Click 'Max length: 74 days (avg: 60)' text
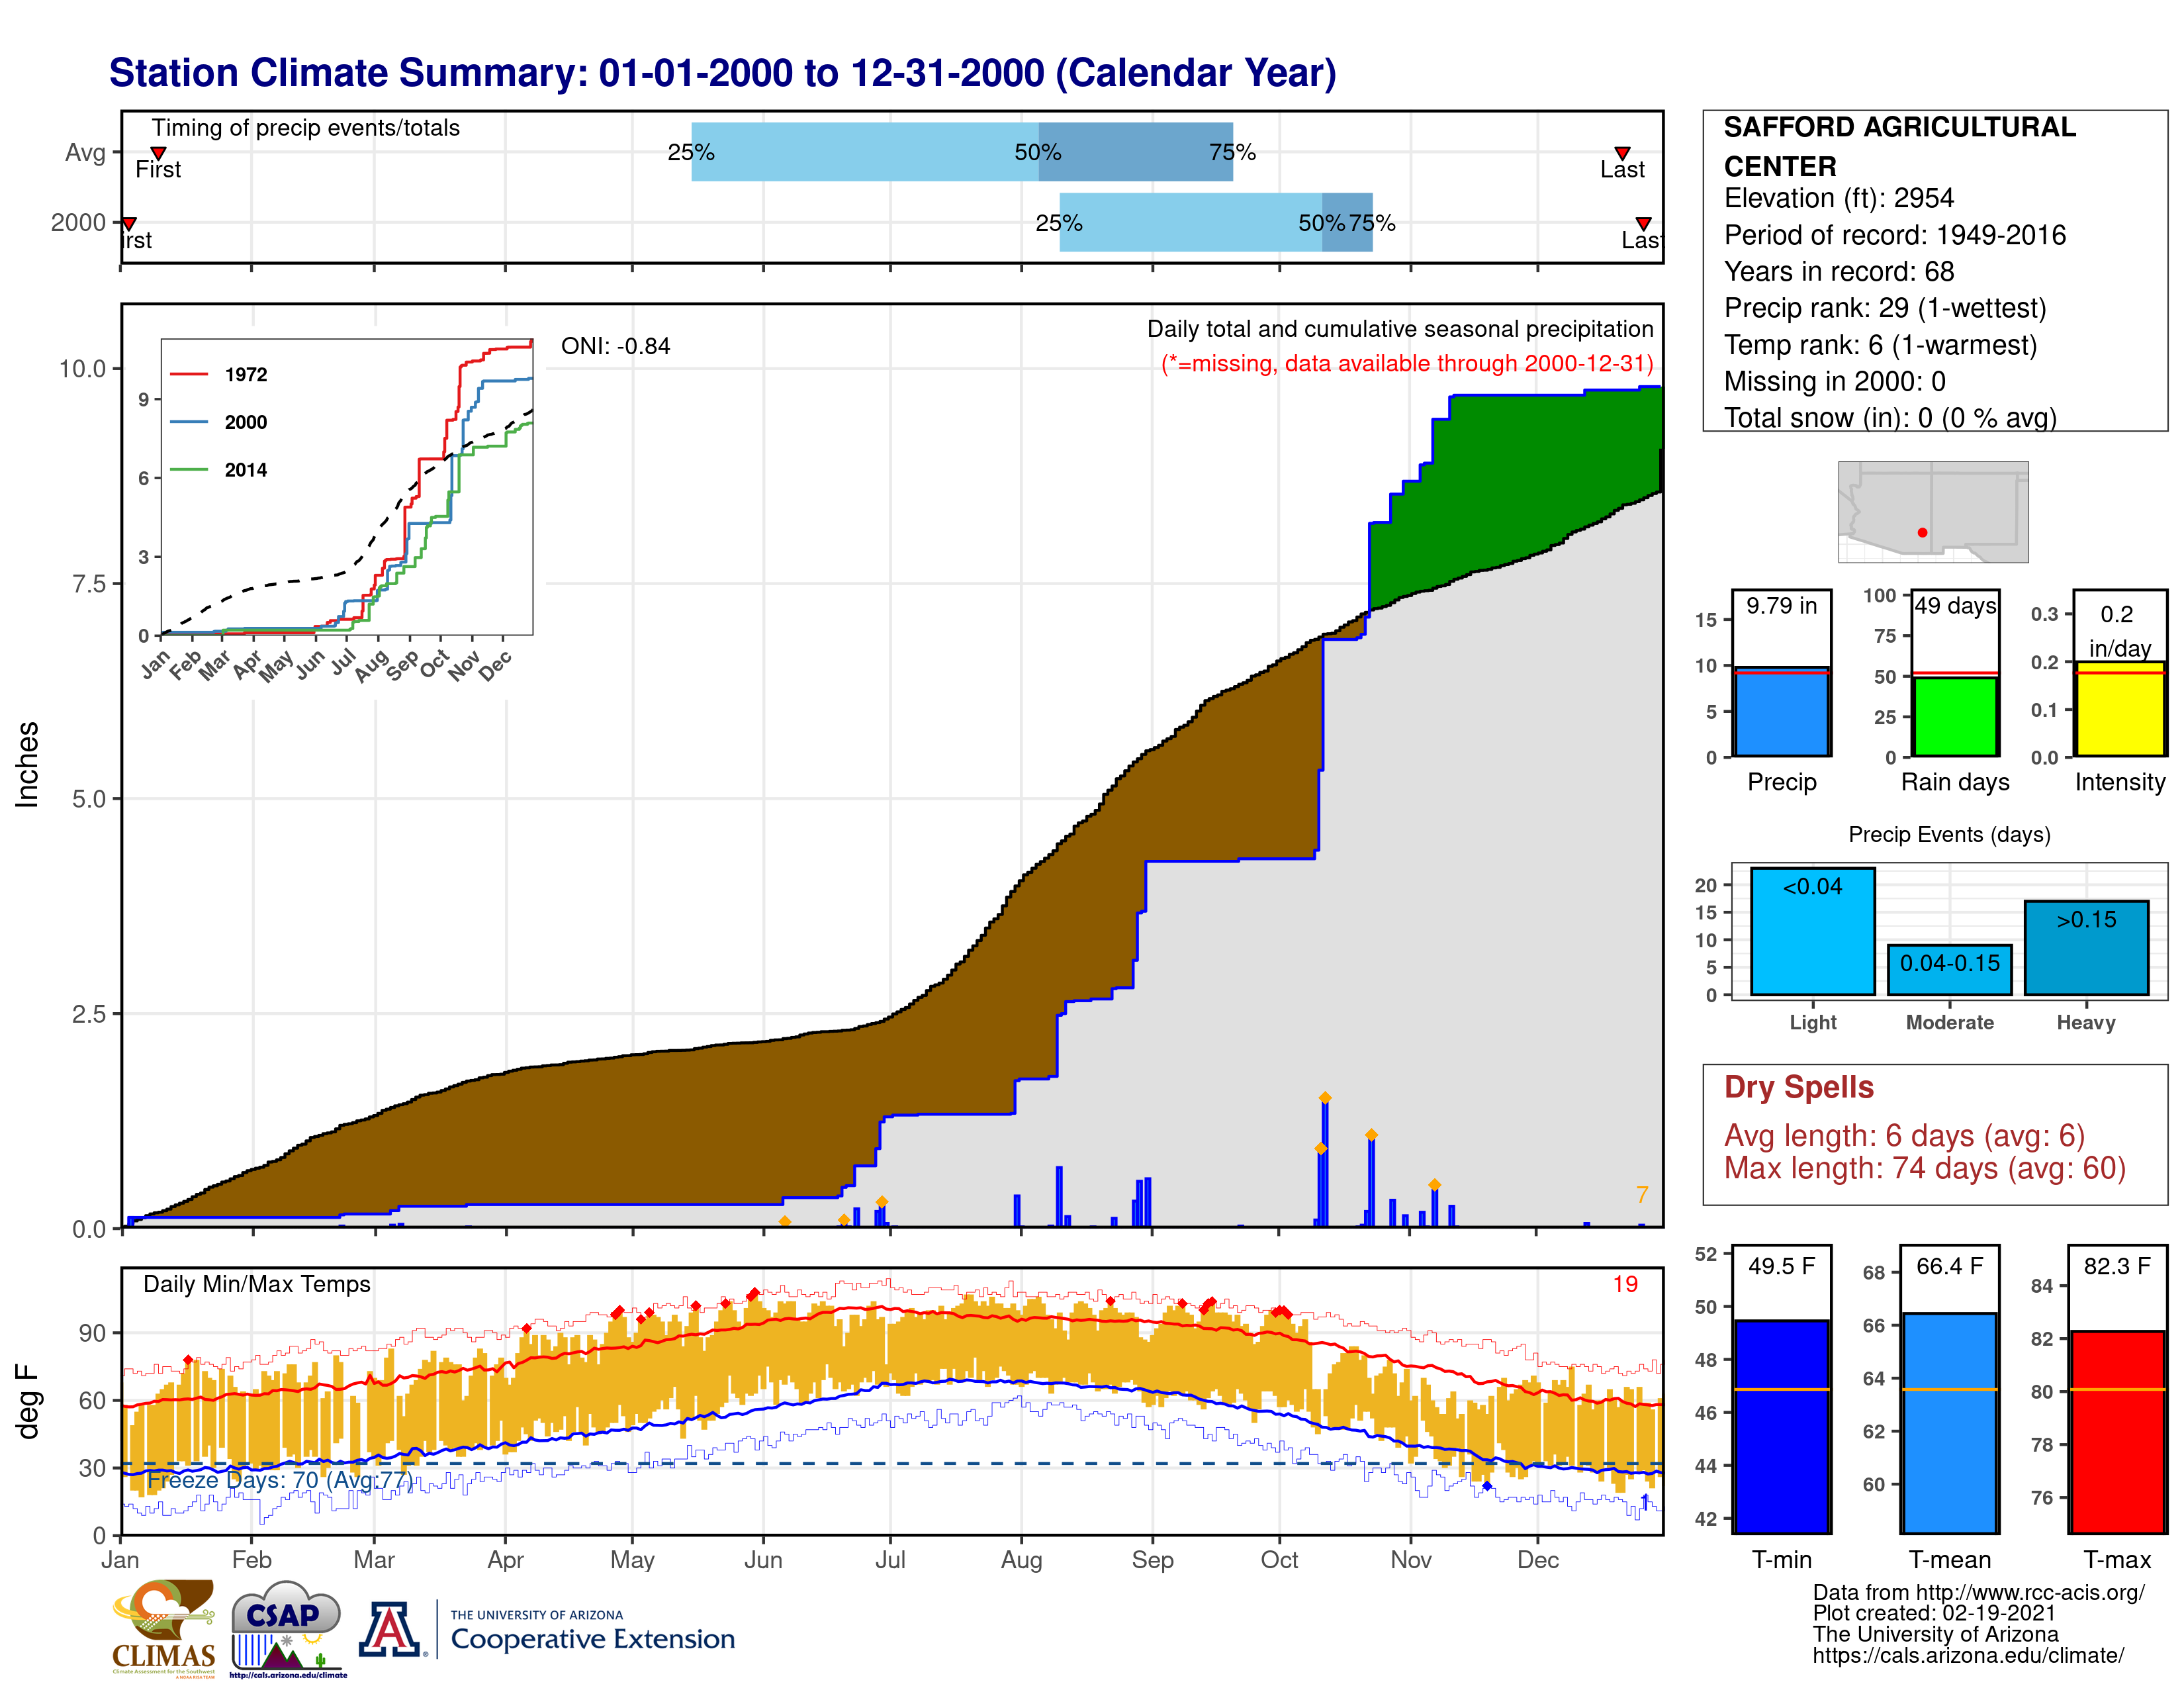This screenshot has width=2184, height=1688. (1924, 1168)
